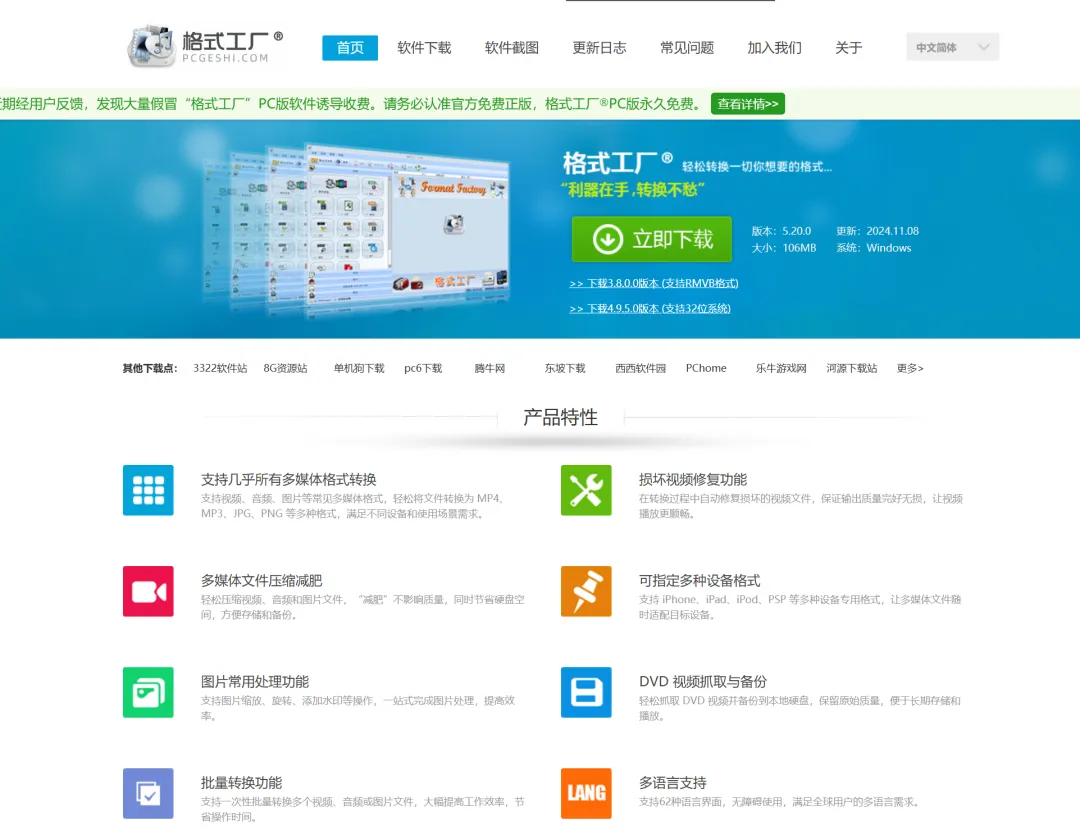Go to the 首页 tab
1080x839 pixels.
point(350,48)
